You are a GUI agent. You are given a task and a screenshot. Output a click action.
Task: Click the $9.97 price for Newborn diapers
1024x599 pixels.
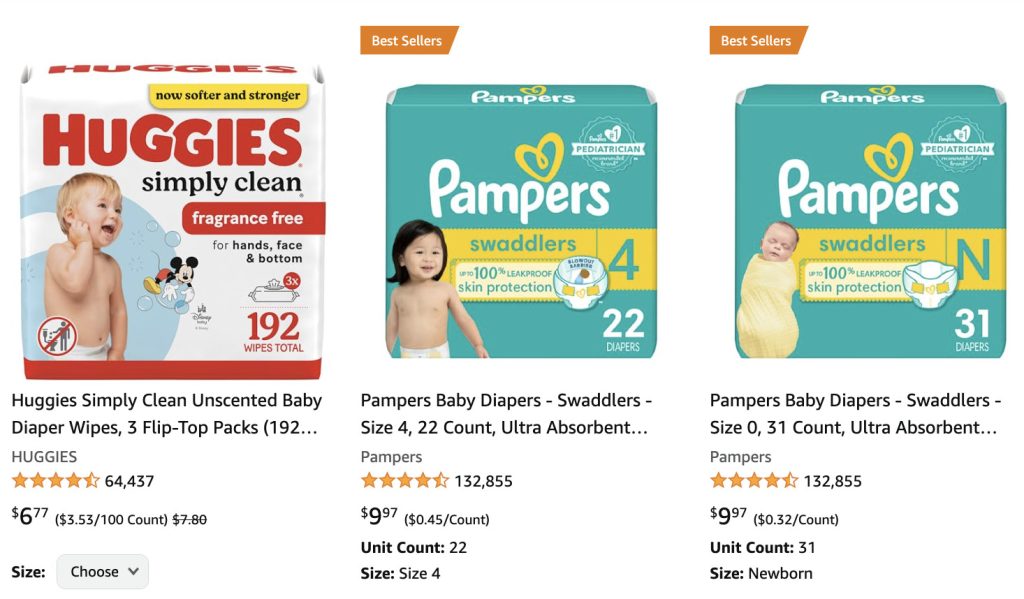point(728,517)
